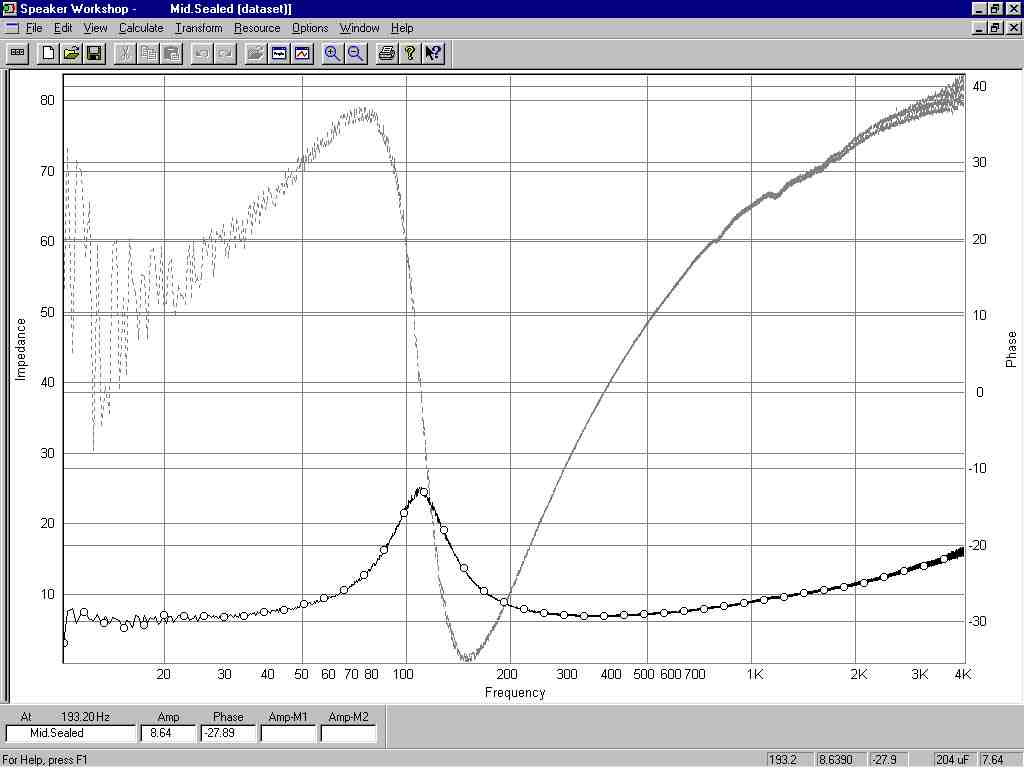The width and height of the screenshot is (1024, 768).
Task: Print the chart using the printer icon
Action: pyautogui.click(x=387, y=53)
